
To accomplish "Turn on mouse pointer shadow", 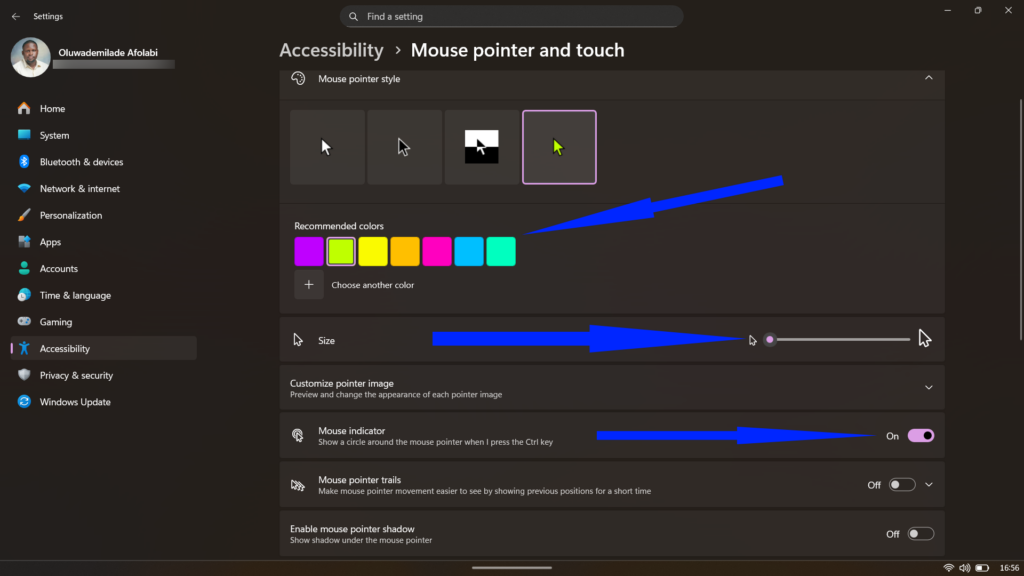I will (921, 533).
